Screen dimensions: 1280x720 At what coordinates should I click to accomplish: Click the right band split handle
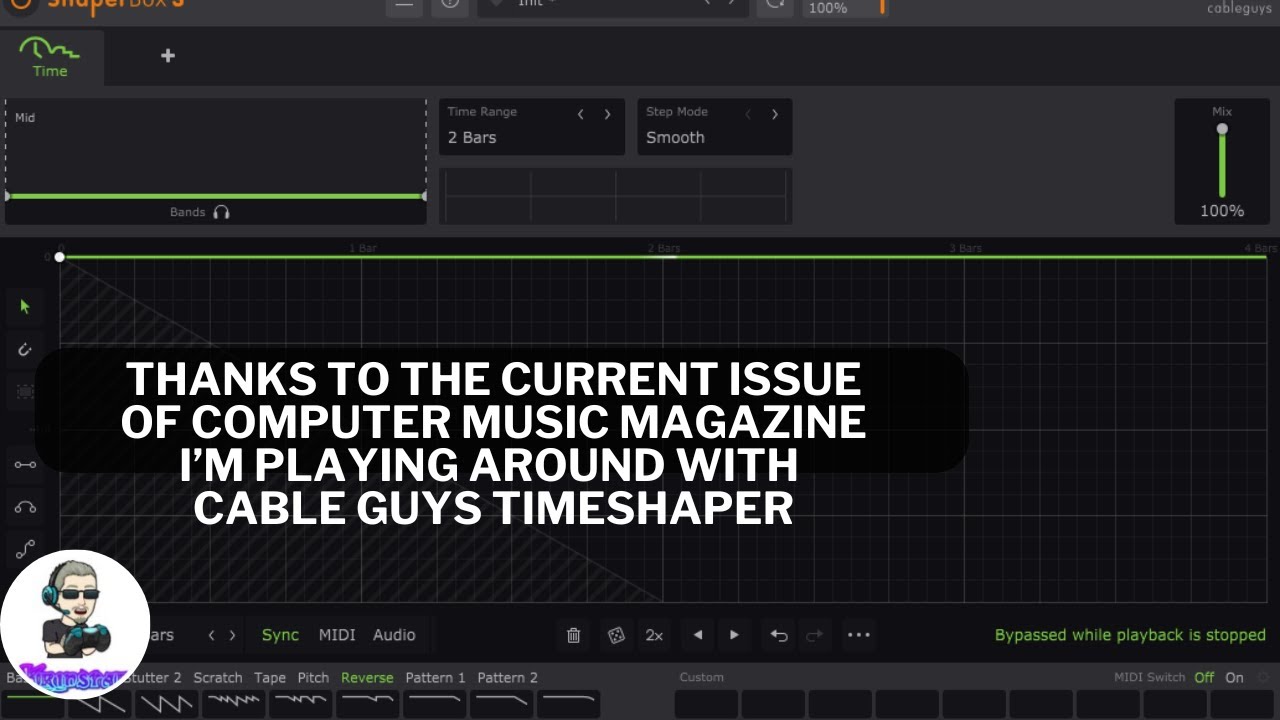[x=424, y=196]
